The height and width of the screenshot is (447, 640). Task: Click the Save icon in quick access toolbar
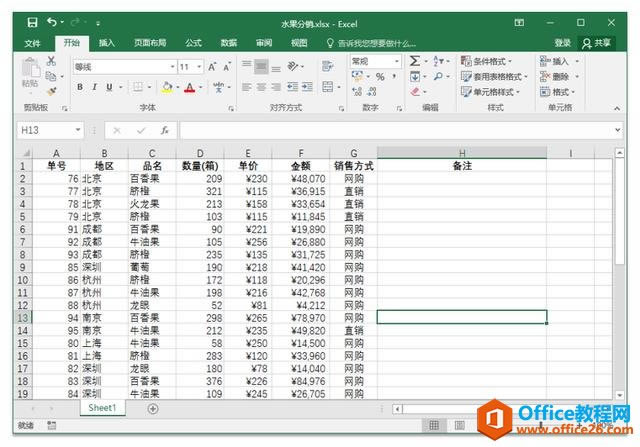point(32,22)
